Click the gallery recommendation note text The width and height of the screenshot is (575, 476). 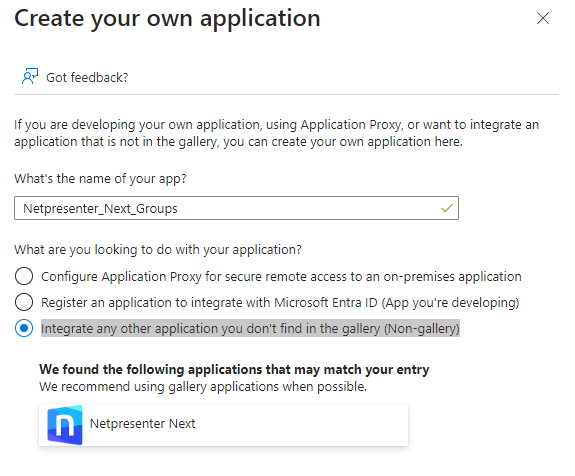[203, 387]
